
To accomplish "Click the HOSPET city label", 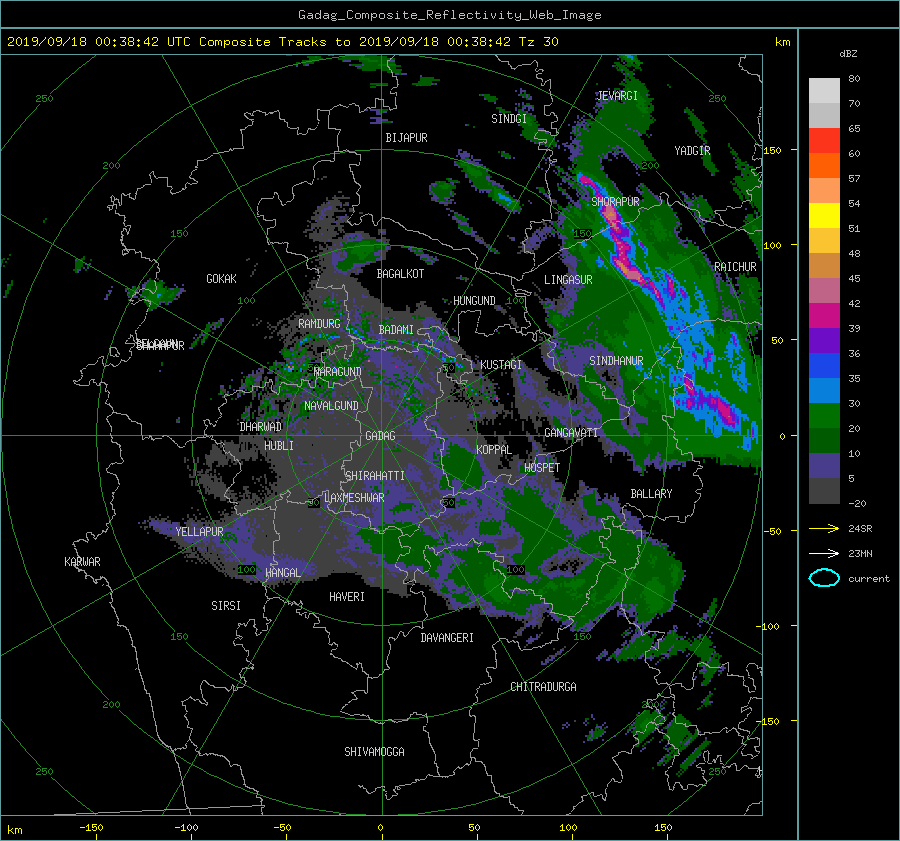I will click(x=542, y=467).
